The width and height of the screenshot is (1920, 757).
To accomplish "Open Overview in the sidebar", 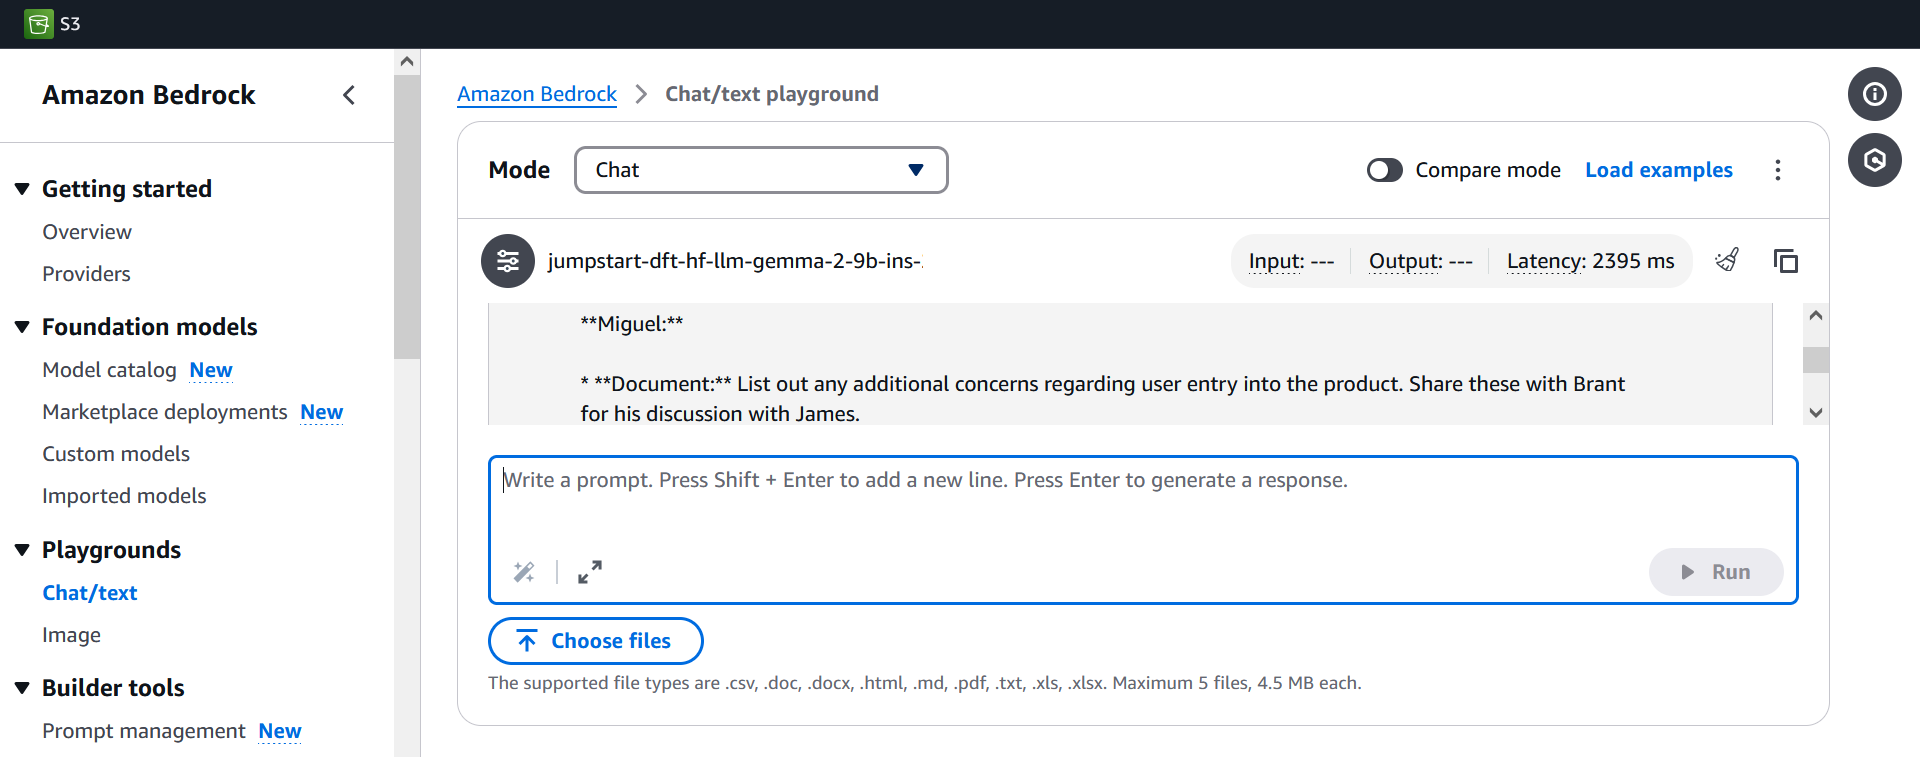I will click(x=87, y=232).
